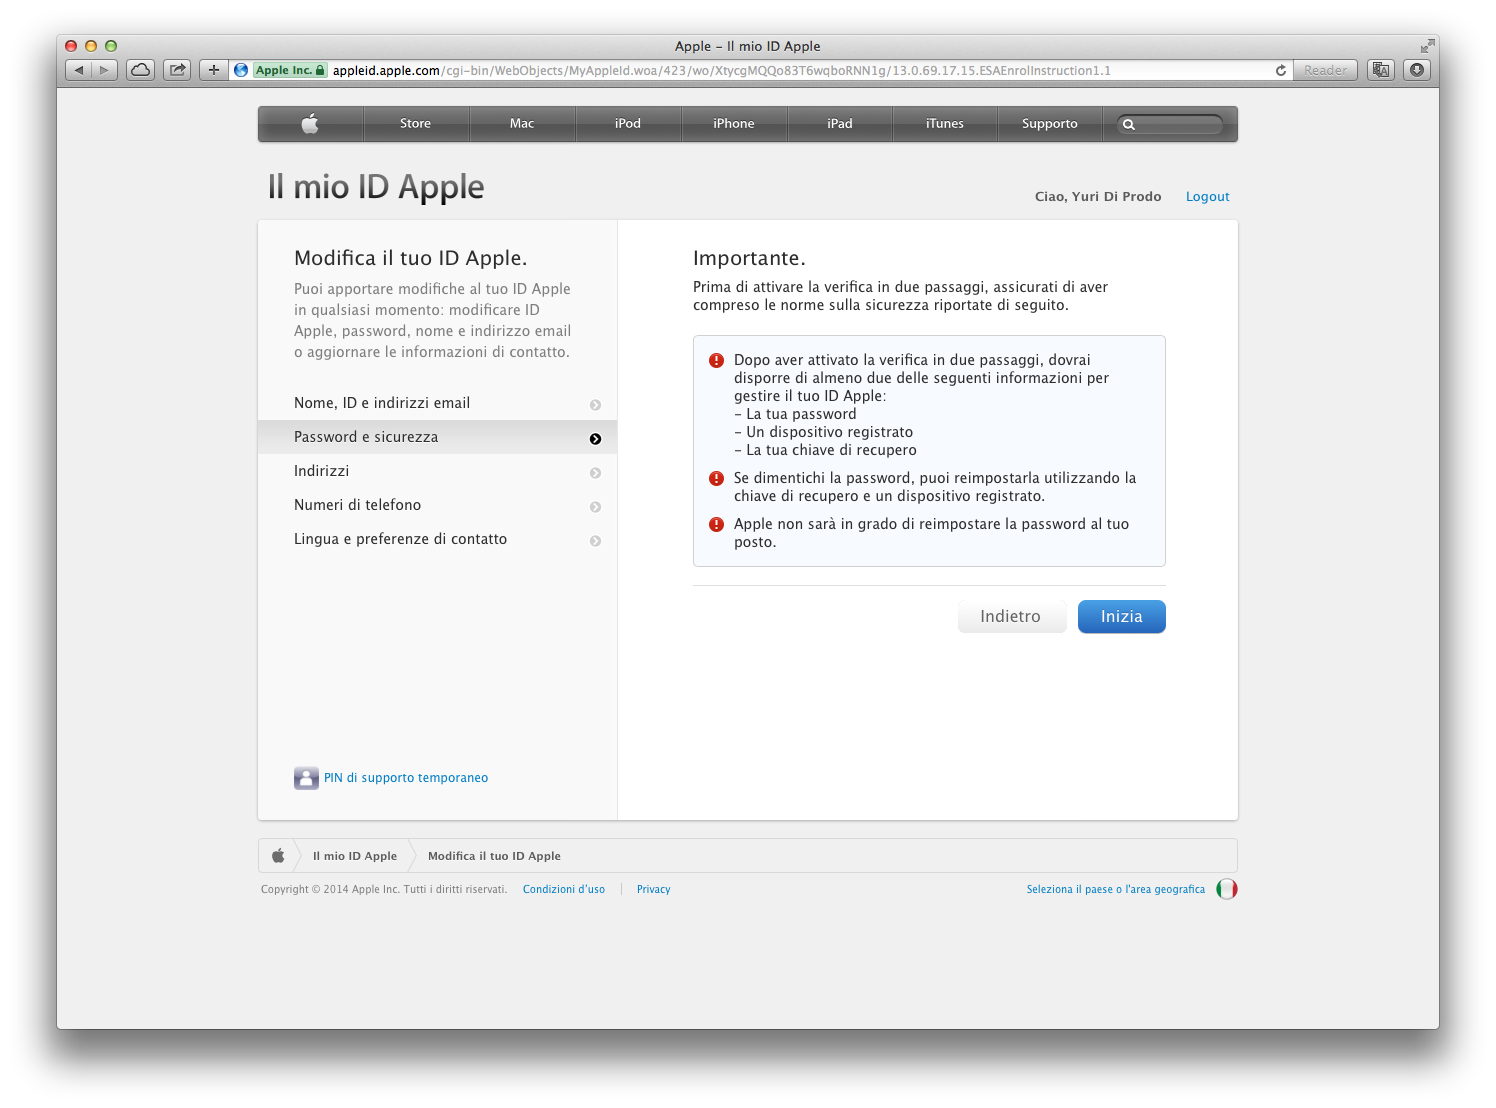Click the translate extension icon in toolbar
Viewport: 1496px width, 1108px height.
(x=1381, y=70)
